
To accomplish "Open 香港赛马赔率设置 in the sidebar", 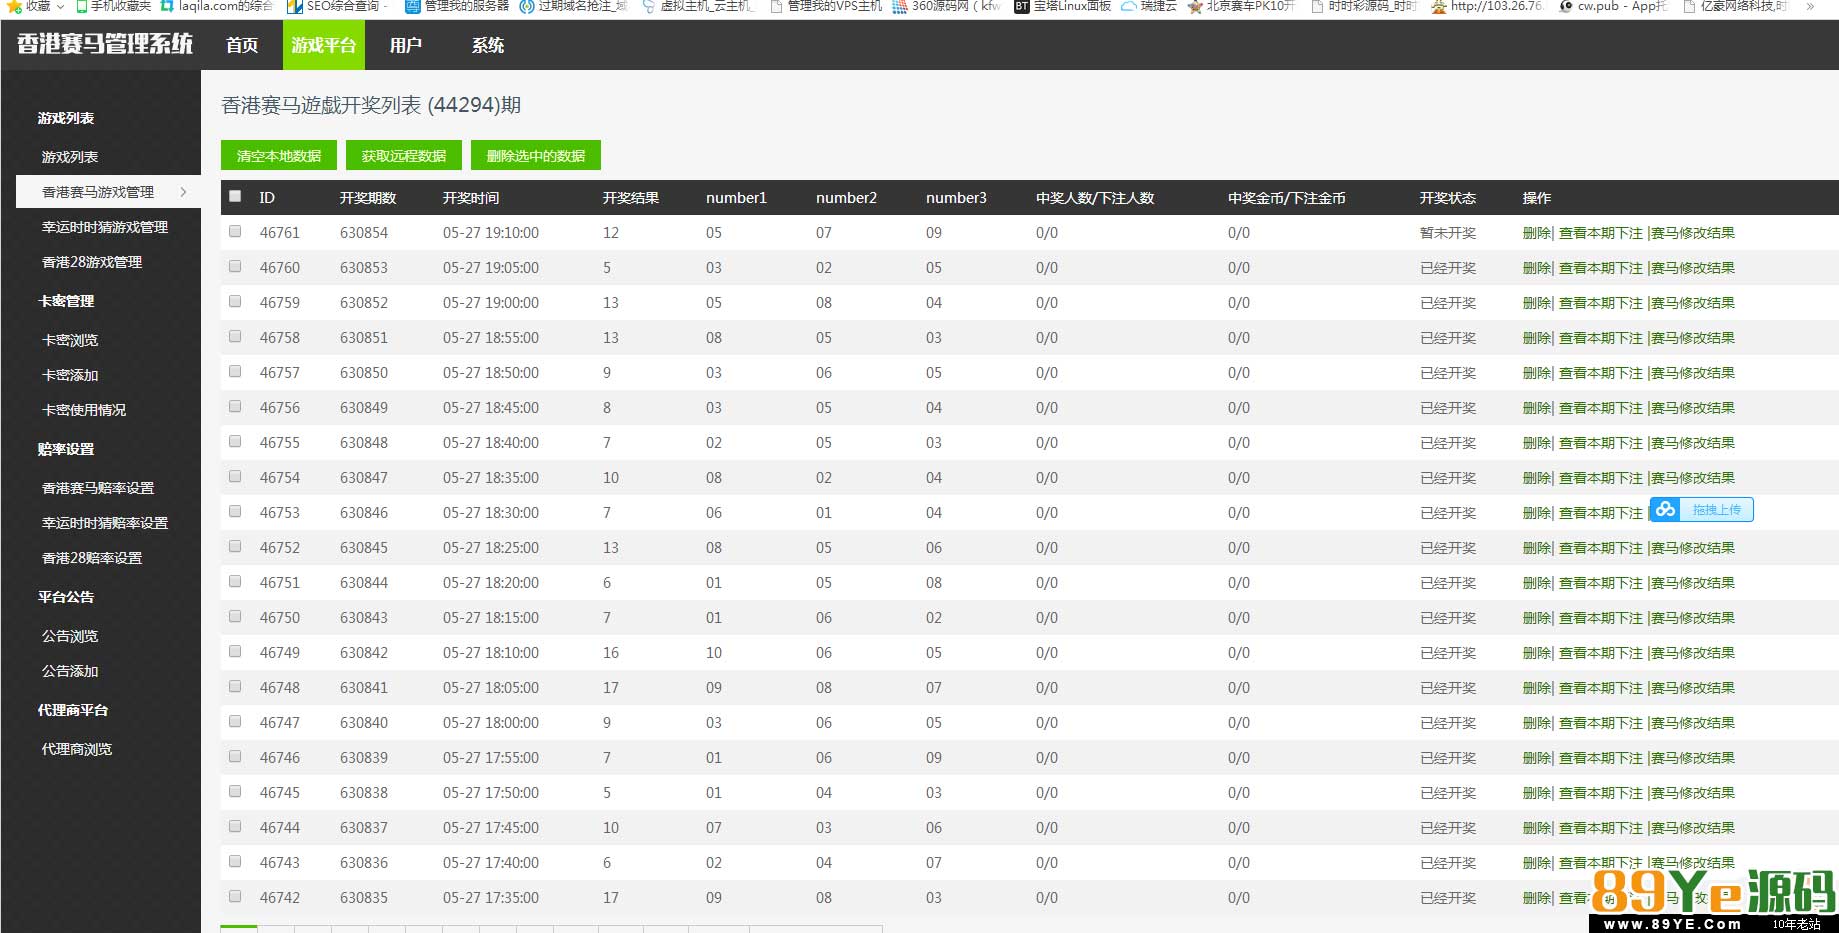I will point(98,488).
